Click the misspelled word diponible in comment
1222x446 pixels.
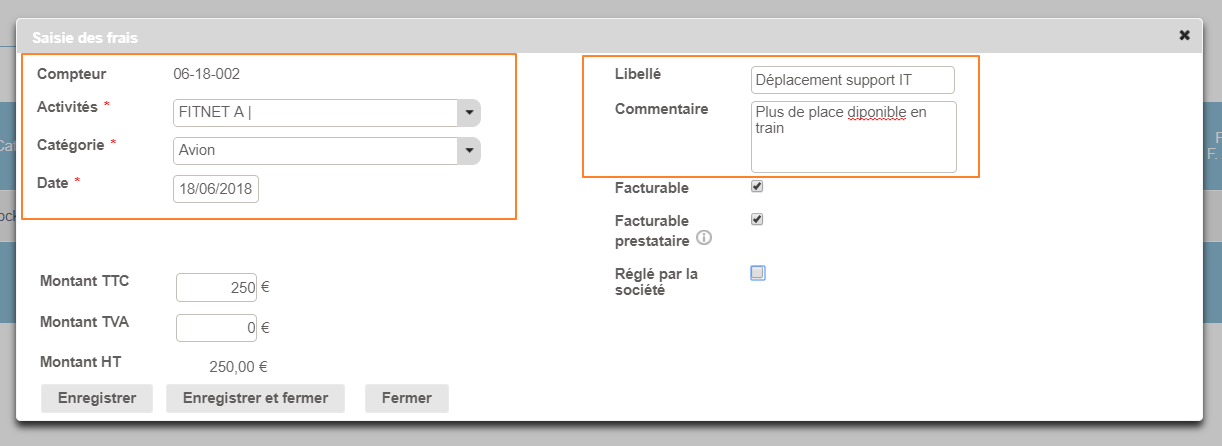(876, 113)
